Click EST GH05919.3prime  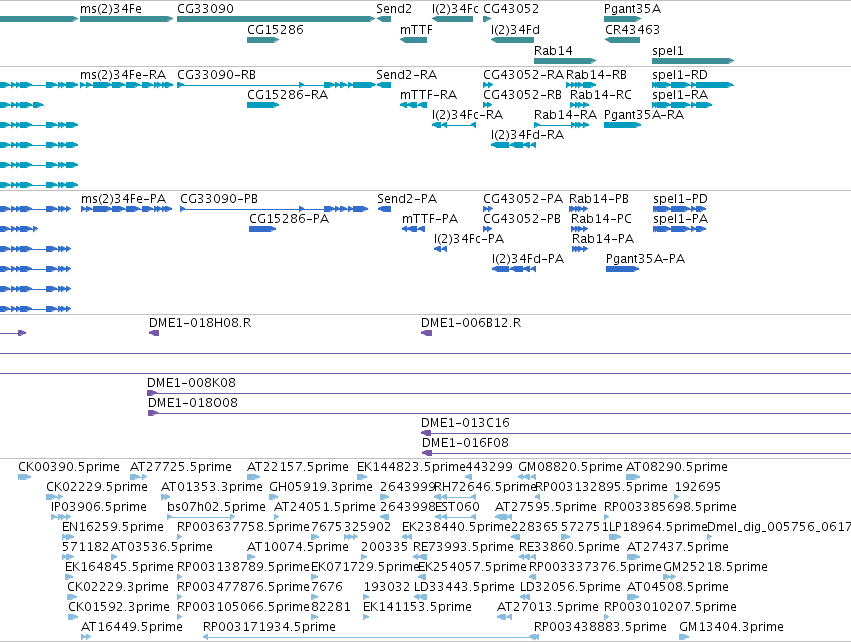[321, 487]
